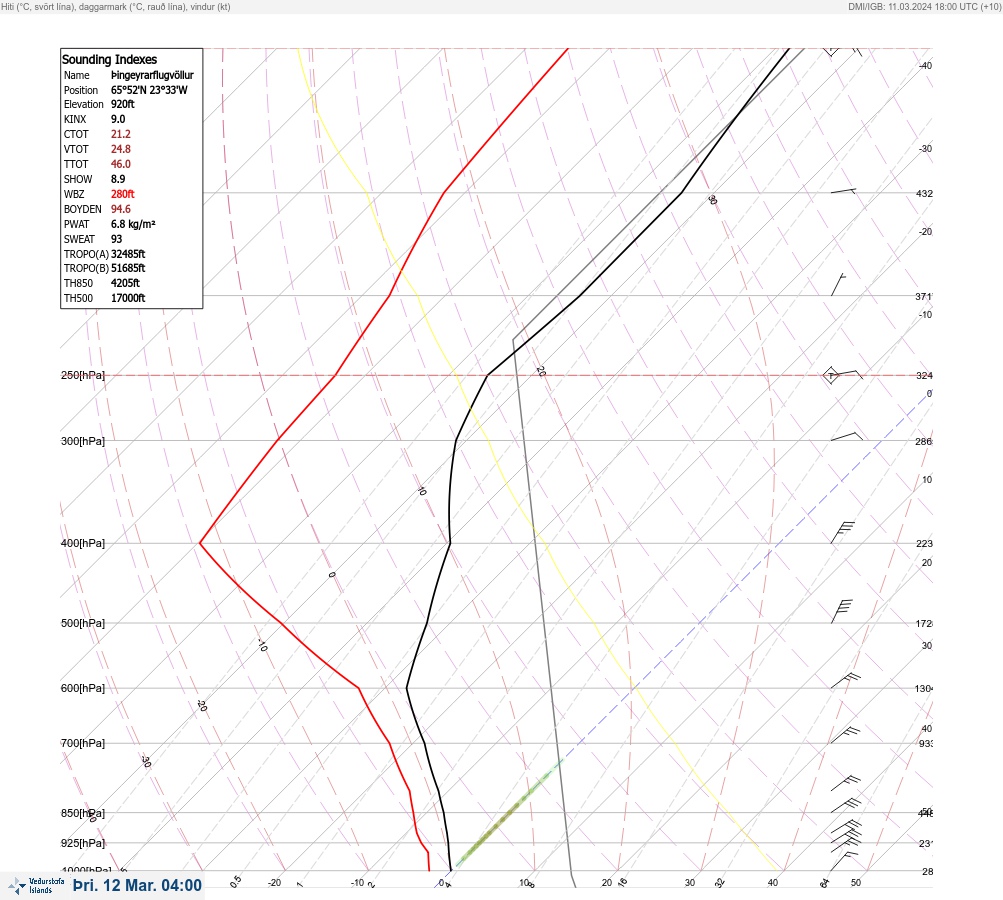1003x900 pixels.
Task: Click the wind barb at 250 hPa
Action: 844,375
